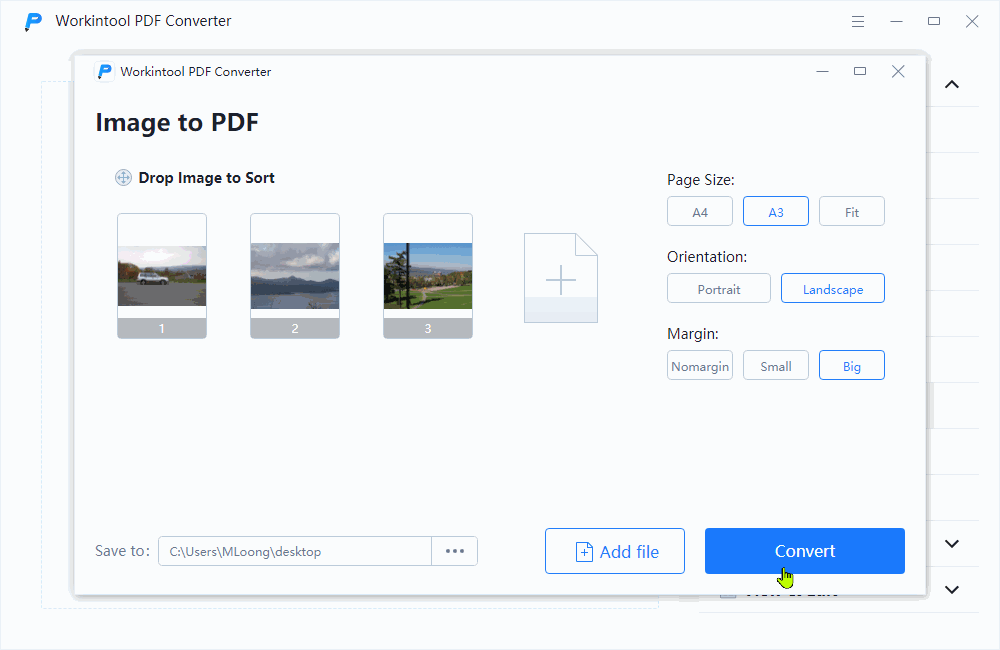
Task: Set margin to Small
Action: tap(775, 365)
